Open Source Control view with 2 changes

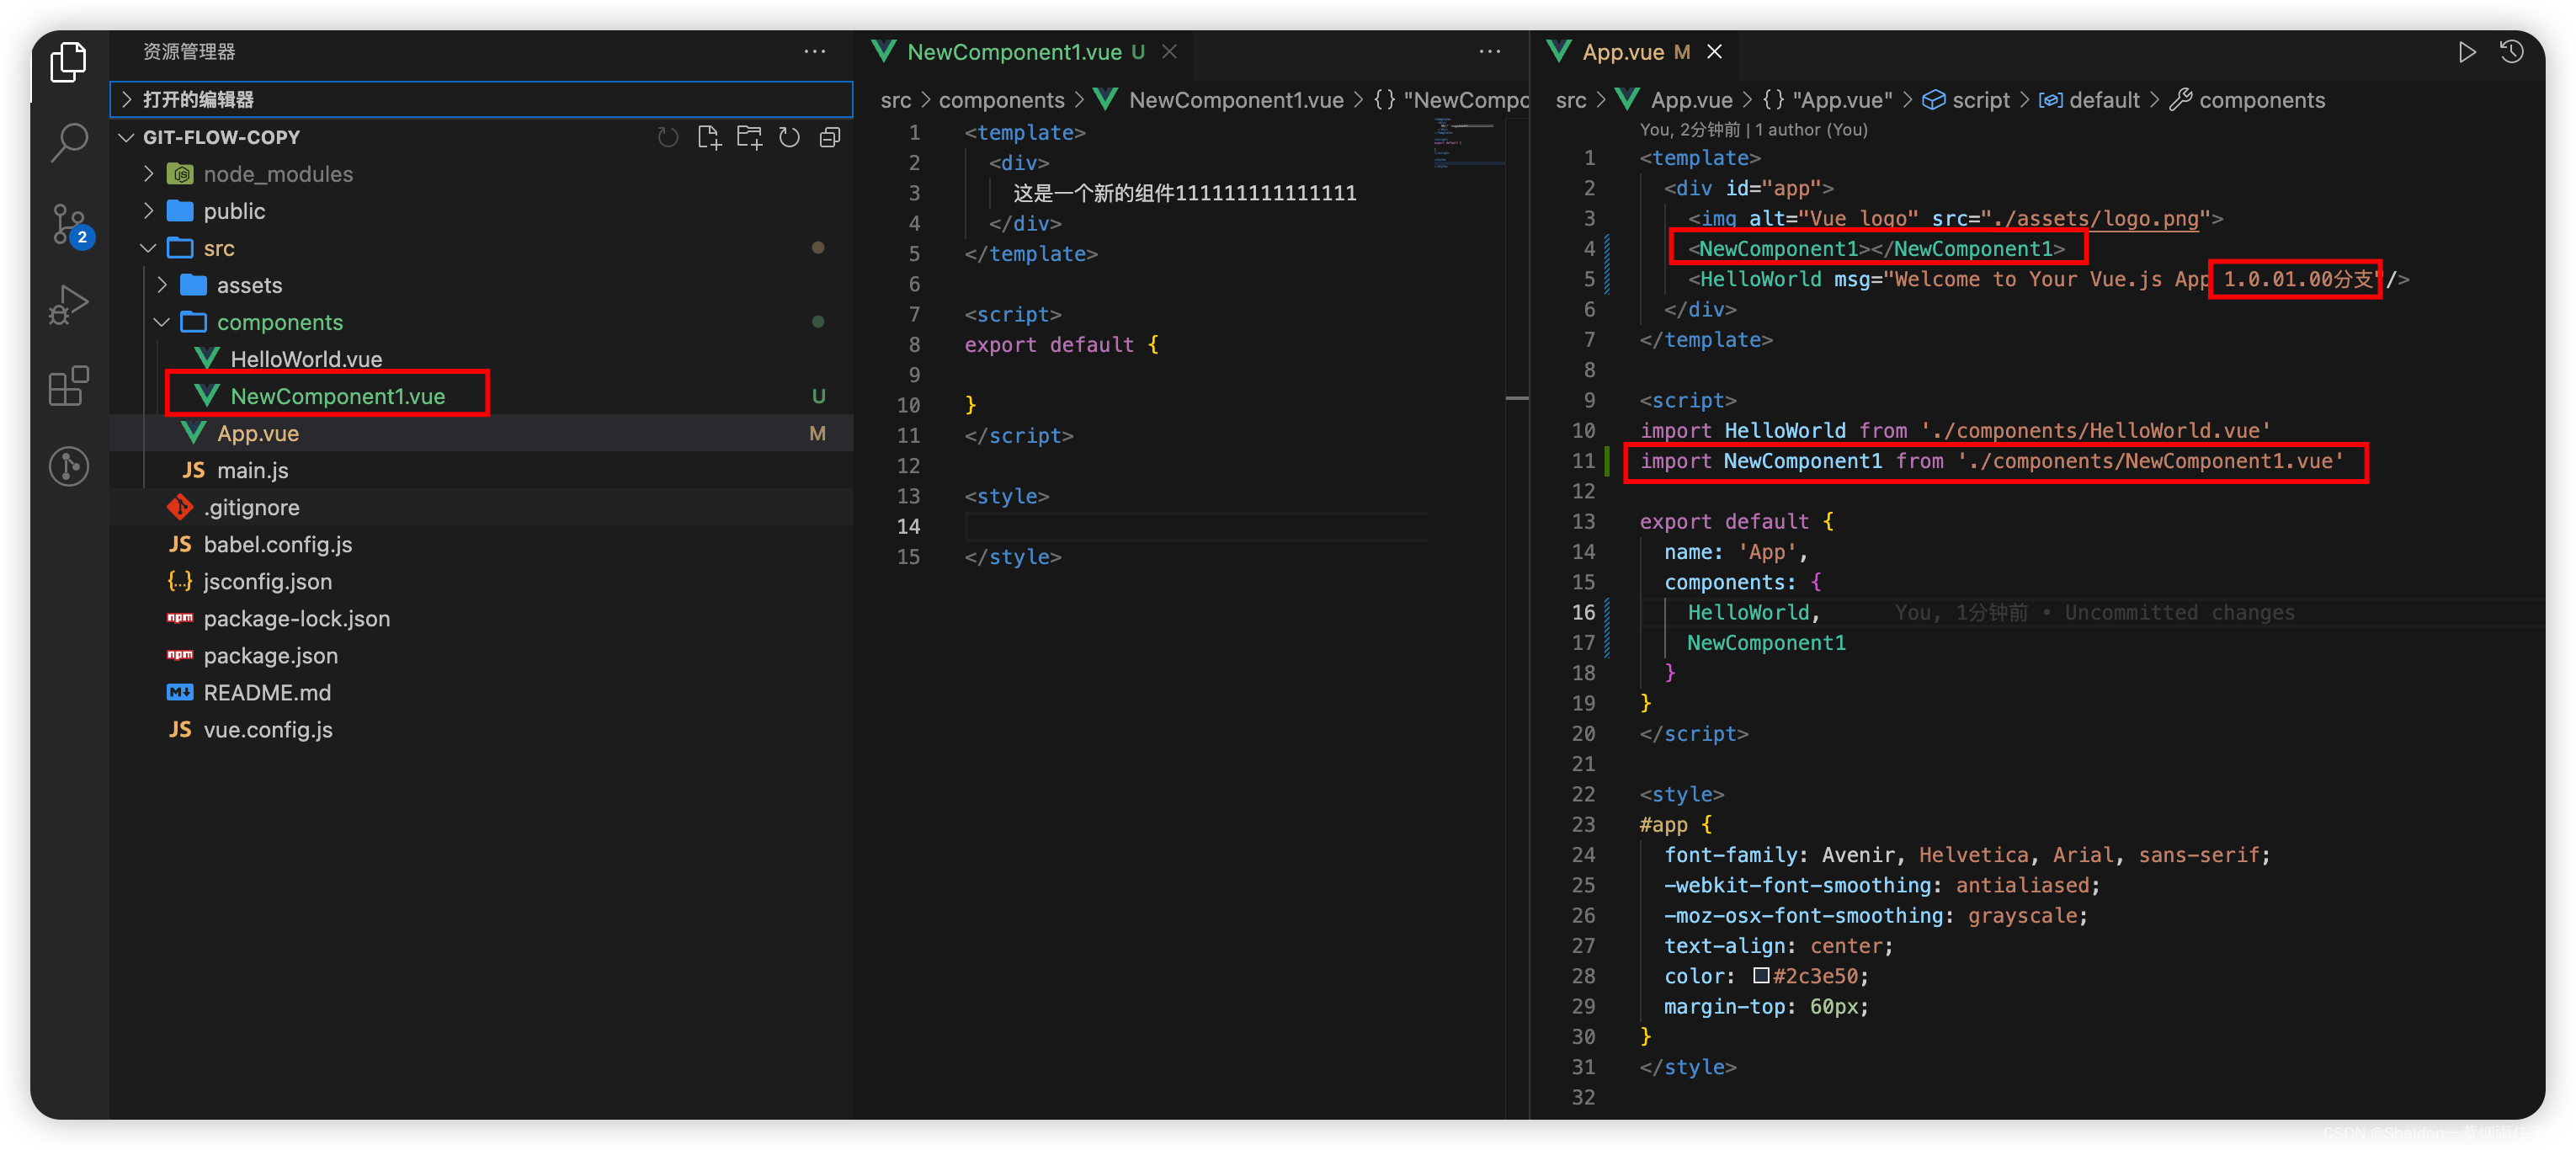[70, 225]
